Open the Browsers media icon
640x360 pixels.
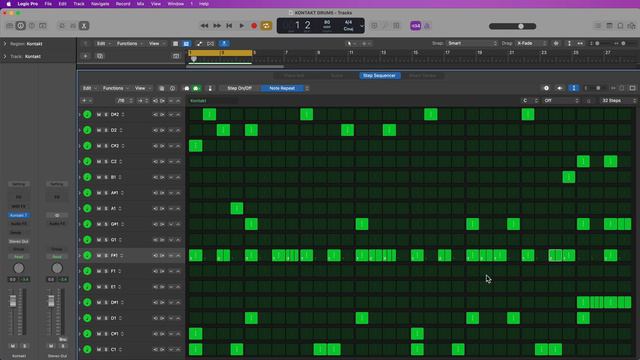(x=631, y=26)
